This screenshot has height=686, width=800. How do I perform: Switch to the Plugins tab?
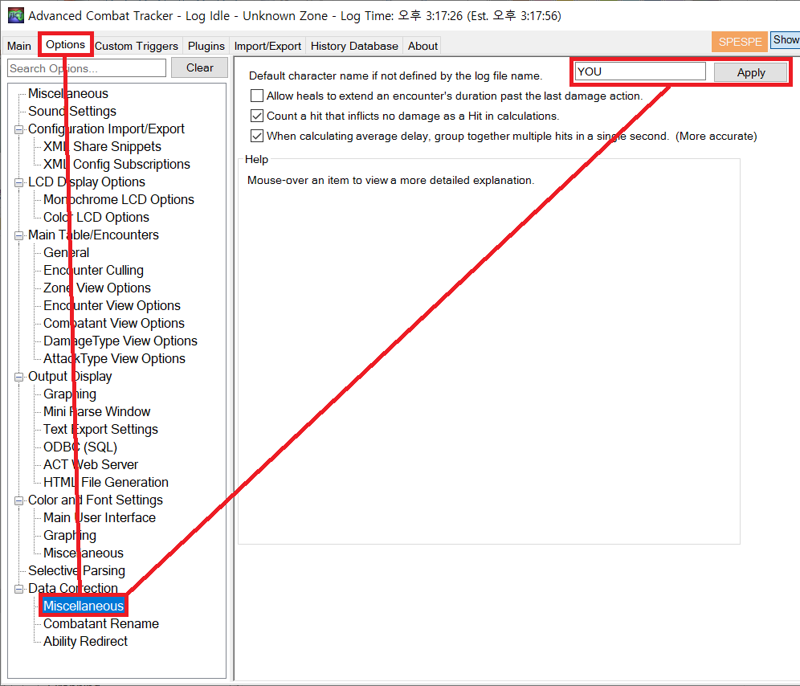pyautogui.click(x=206, y=46)
